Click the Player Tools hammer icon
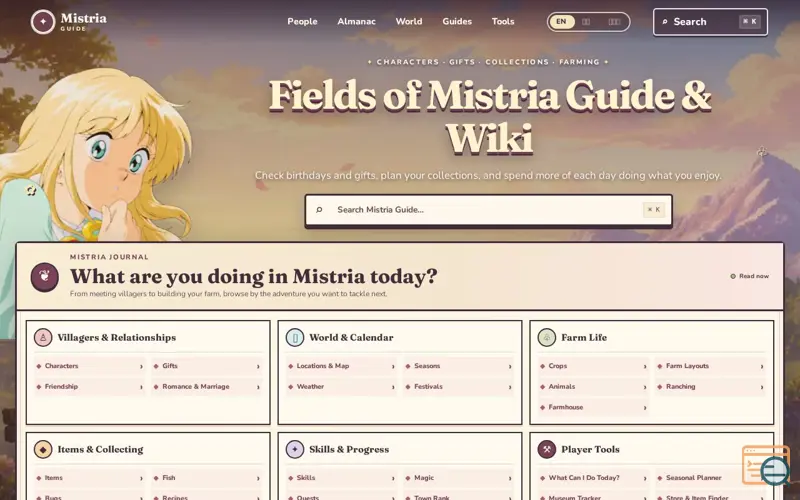This screenshot has width=800, height=500. (x=547, y=449)
